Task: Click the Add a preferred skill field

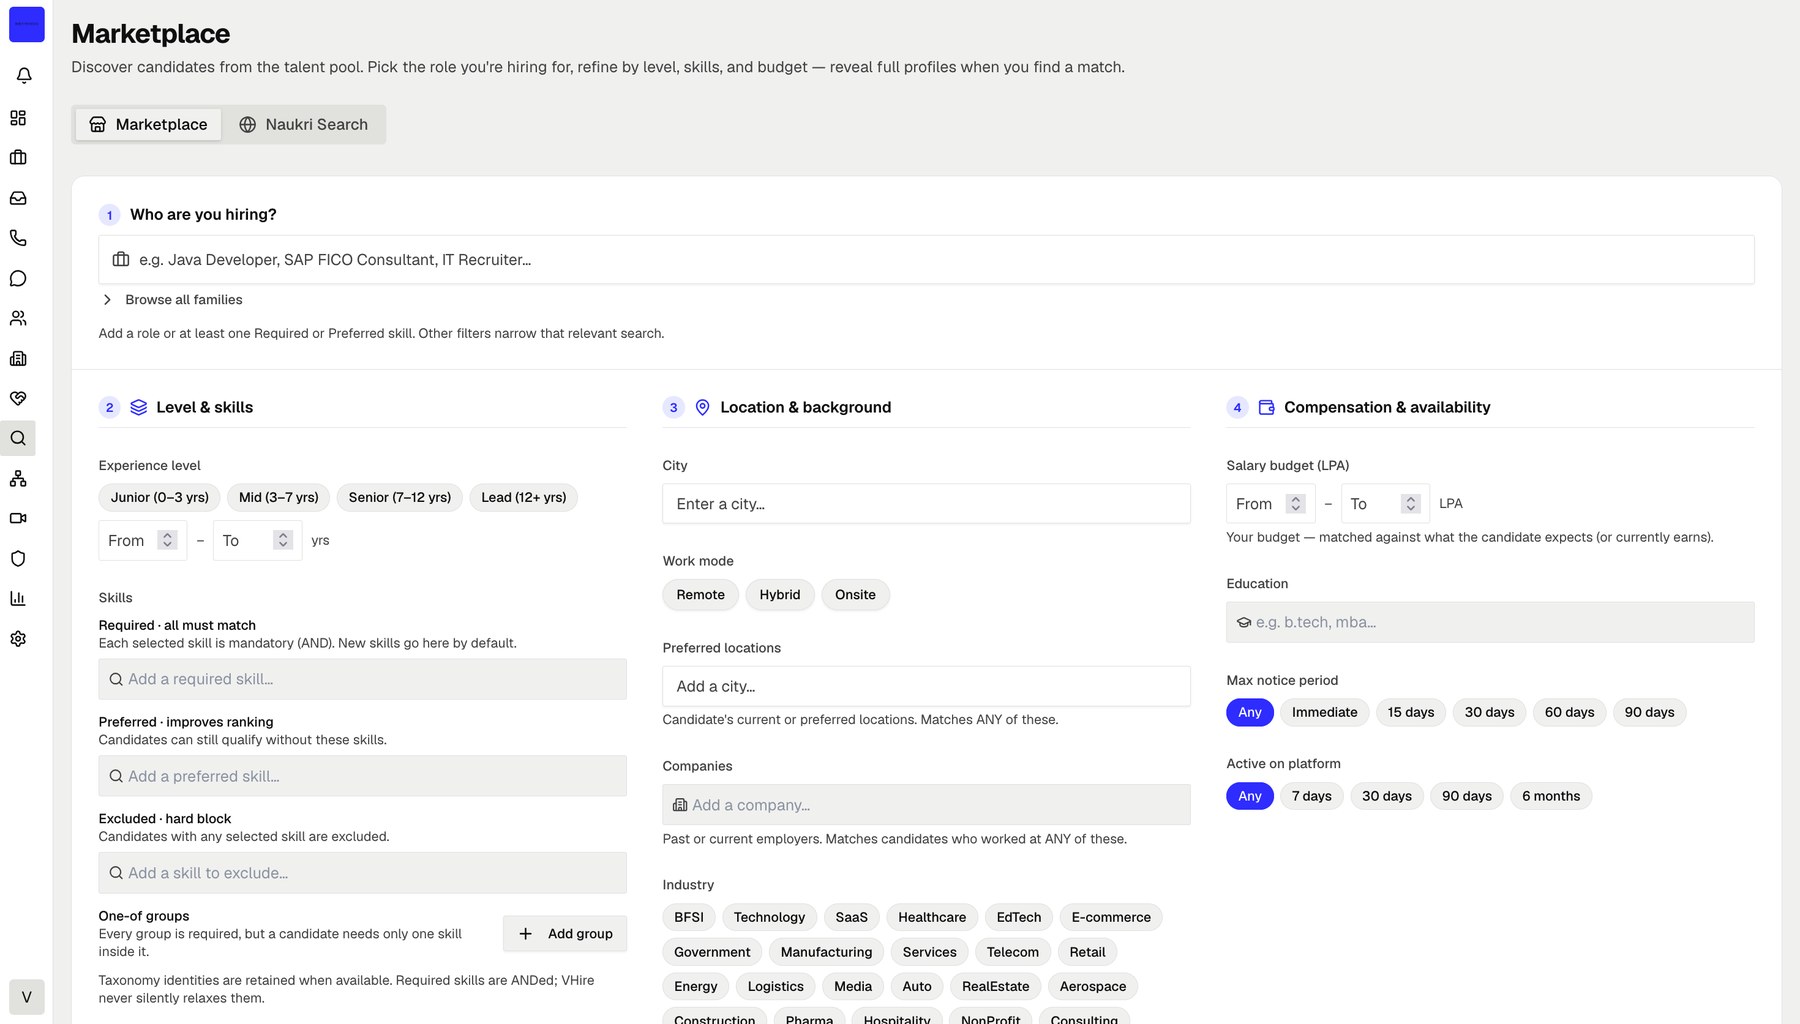Action: pyautogui.click(x=363, y=776)
